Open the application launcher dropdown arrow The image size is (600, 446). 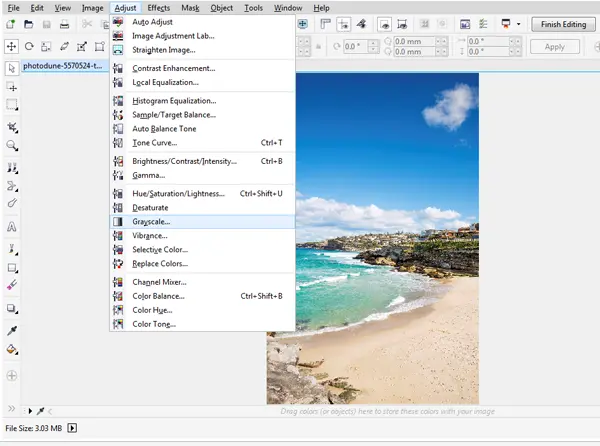pyautogui.click(x=518, y=24)
